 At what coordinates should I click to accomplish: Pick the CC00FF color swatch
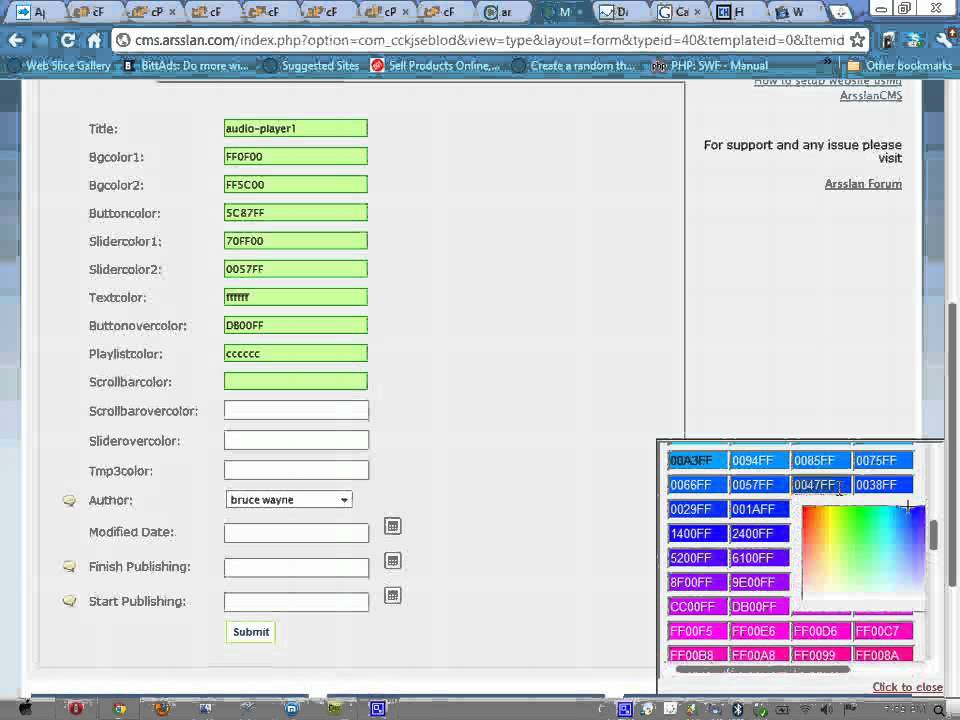[x=697, y=607]
